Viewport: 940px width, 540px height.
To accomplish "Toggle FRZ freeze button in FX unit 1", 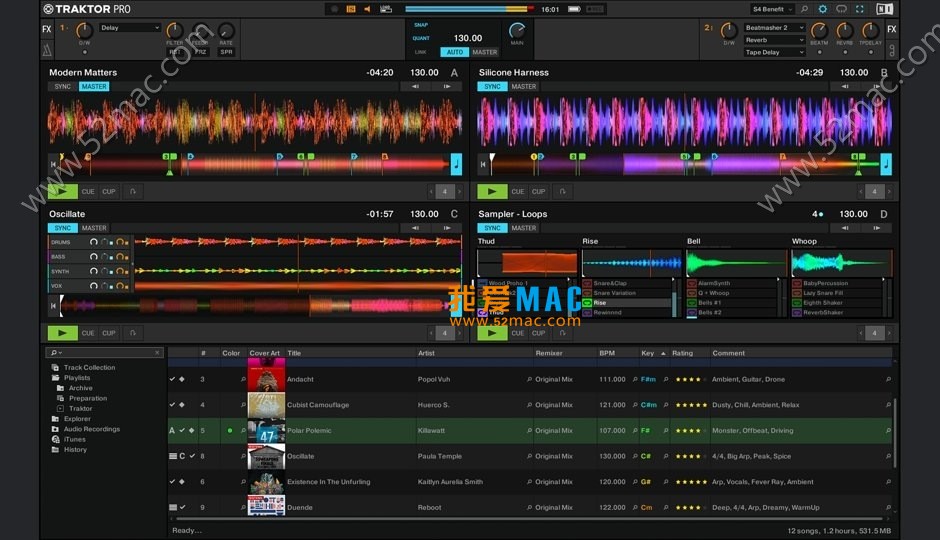I will pos(200,52).
